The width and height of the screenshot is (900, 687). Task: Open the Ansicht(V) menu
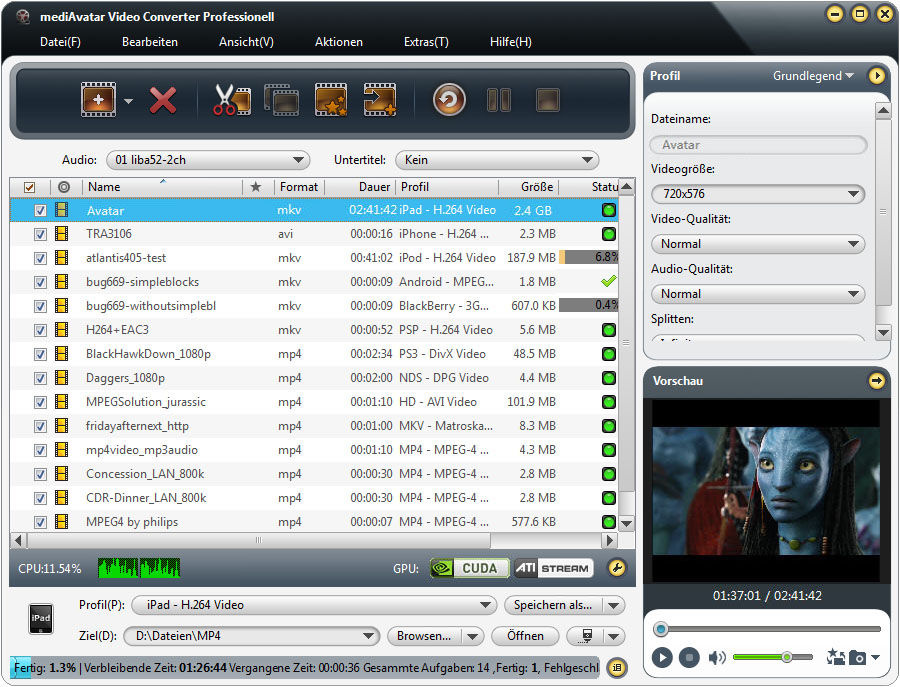point(246,42)
